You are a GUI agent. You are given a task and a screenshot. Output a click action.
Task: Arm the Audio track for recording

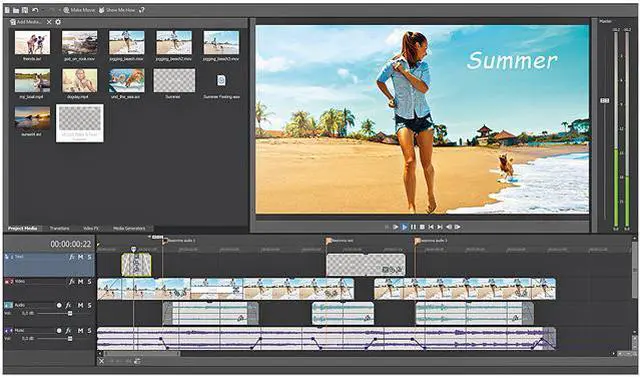(59, 305)
